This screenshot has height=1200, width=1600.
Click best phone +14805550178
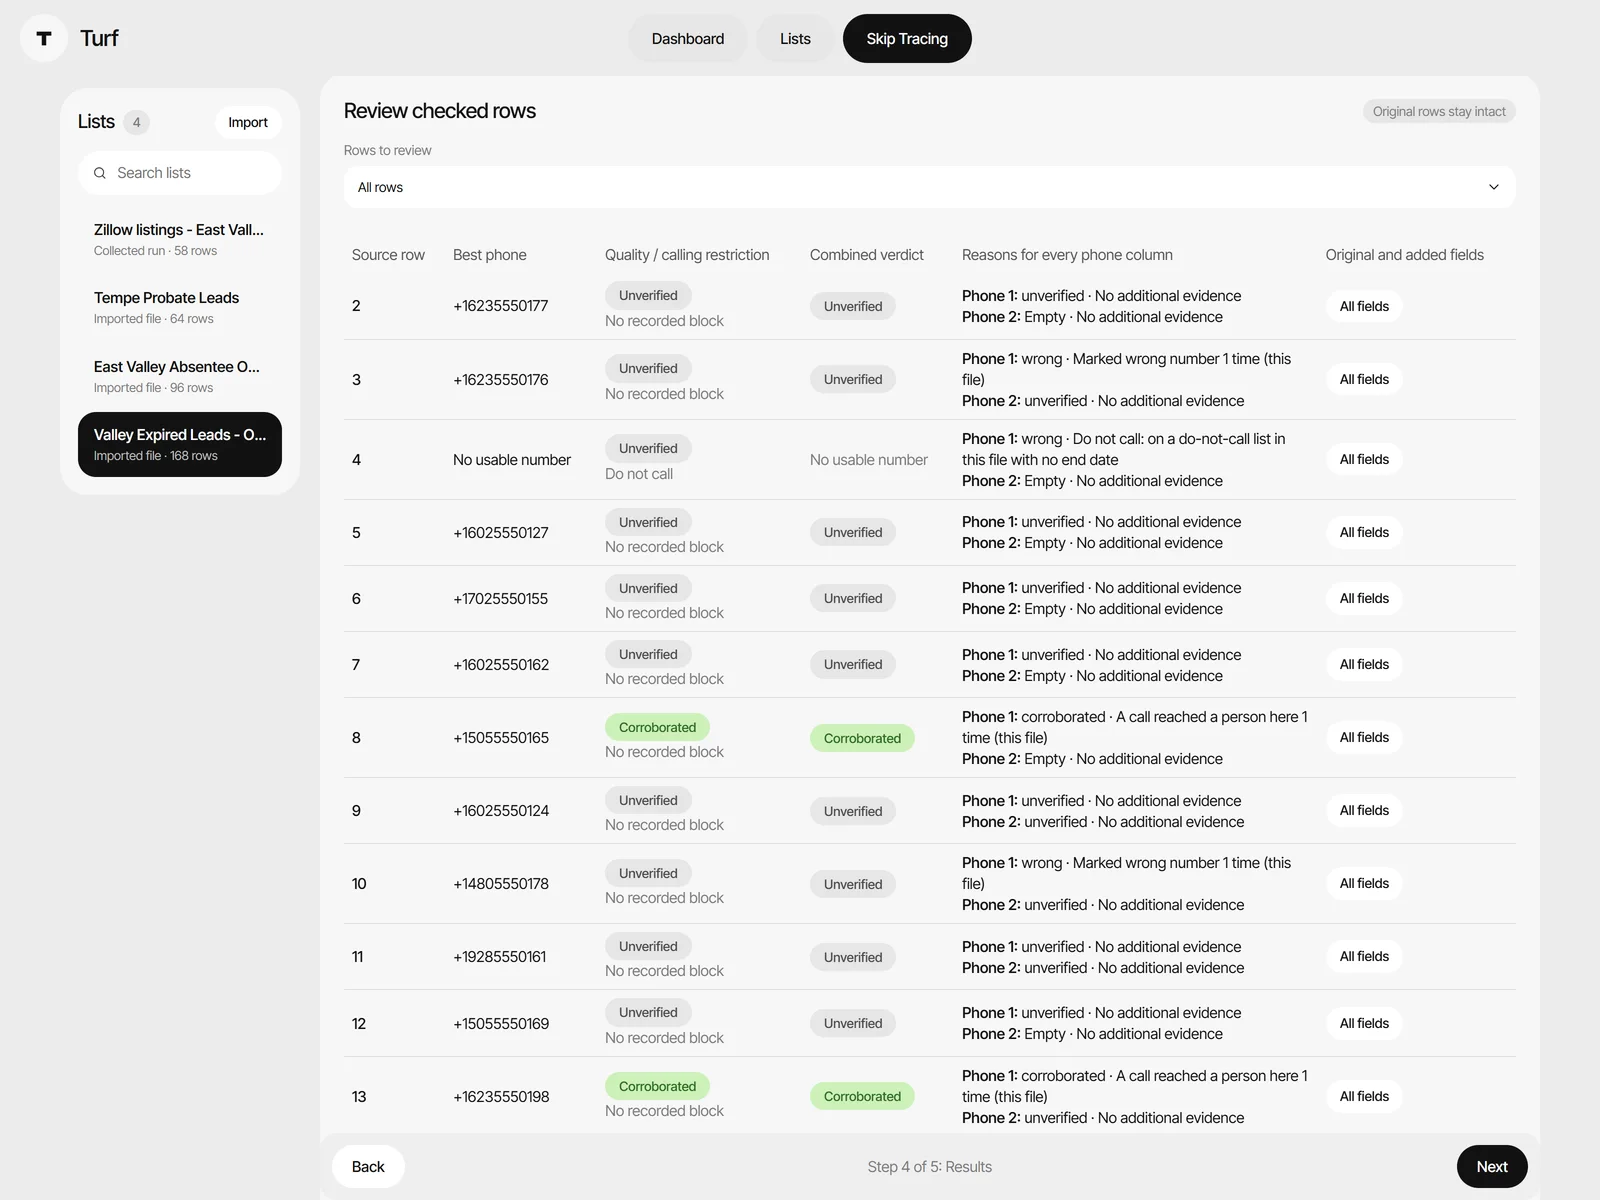(501, 884)
